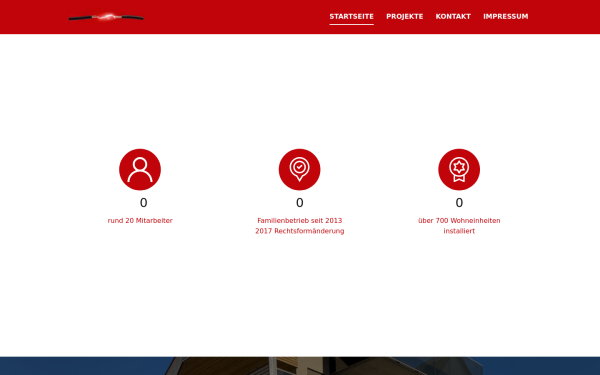Select "über 700 Wohneinheiten installiert" text

pyautogui.click(x=459, y=226)
